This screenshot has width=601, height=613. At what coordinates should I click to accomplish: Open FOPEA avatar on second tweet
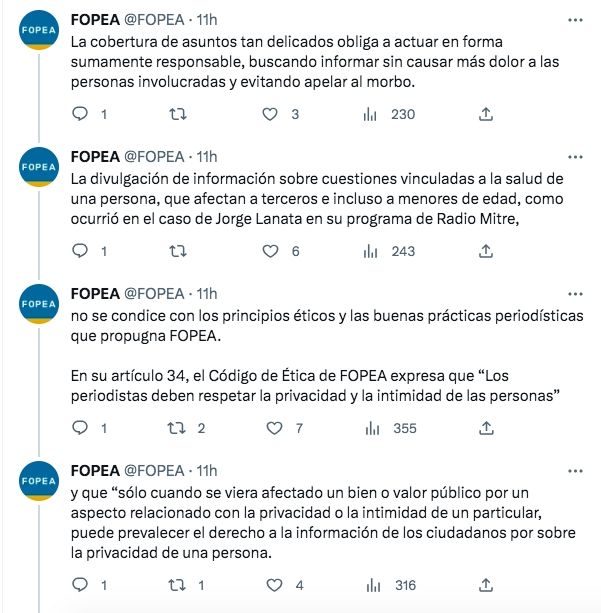[x=37, y=167]
